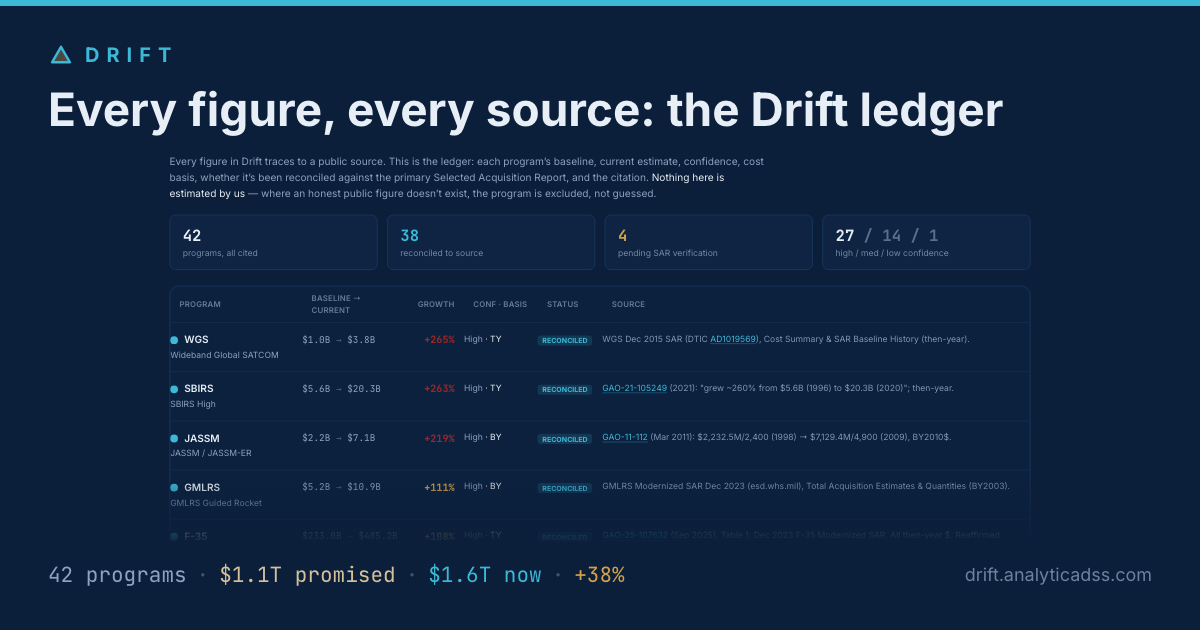Click the Drift triangle logo icon
Image resolution: width=1200 pixels, height=630 pixels.
(x=61, y=55)
